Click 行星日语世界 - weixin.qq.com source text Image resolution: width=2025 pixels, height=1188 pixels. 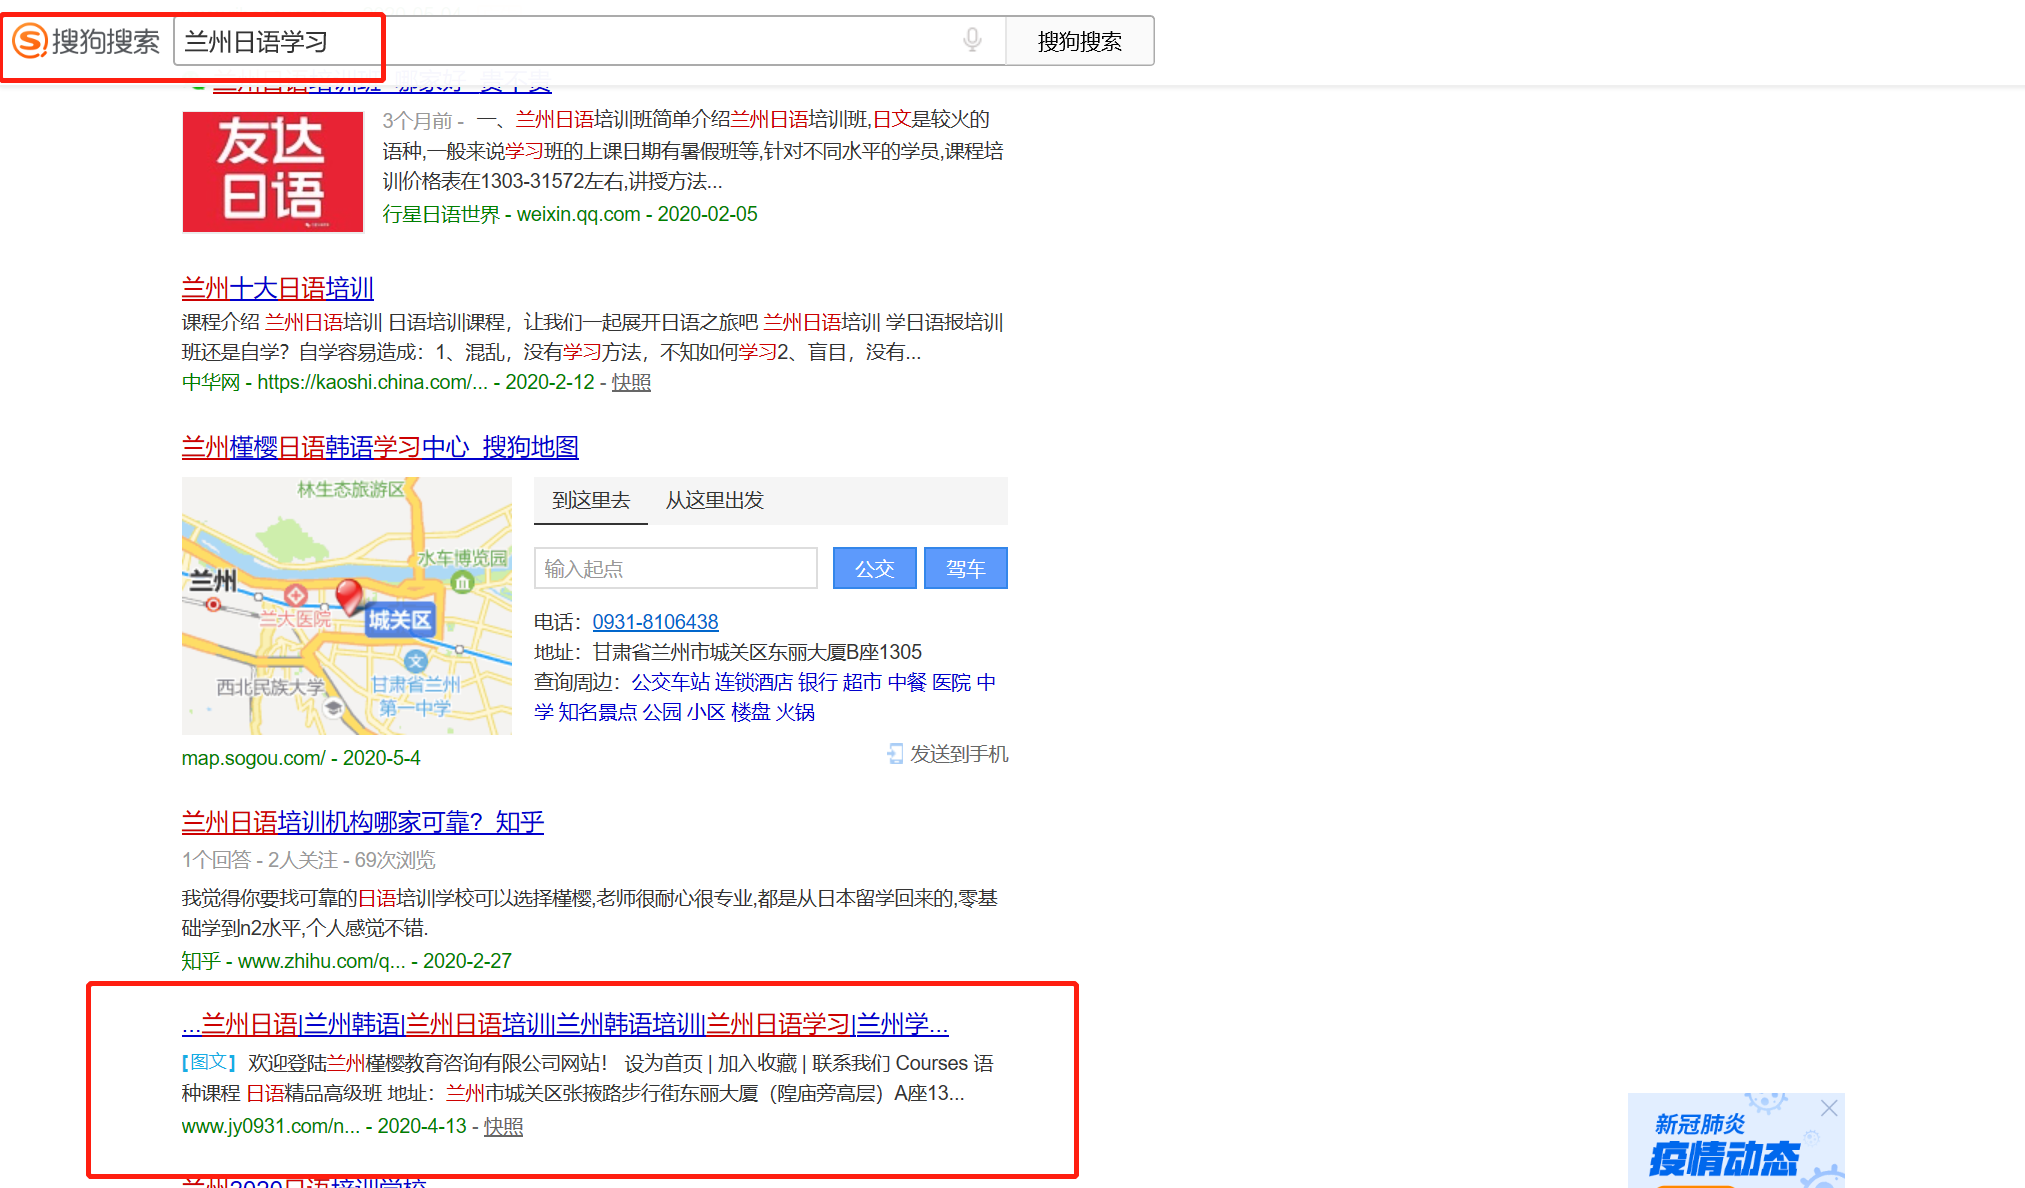pos(511,214)
